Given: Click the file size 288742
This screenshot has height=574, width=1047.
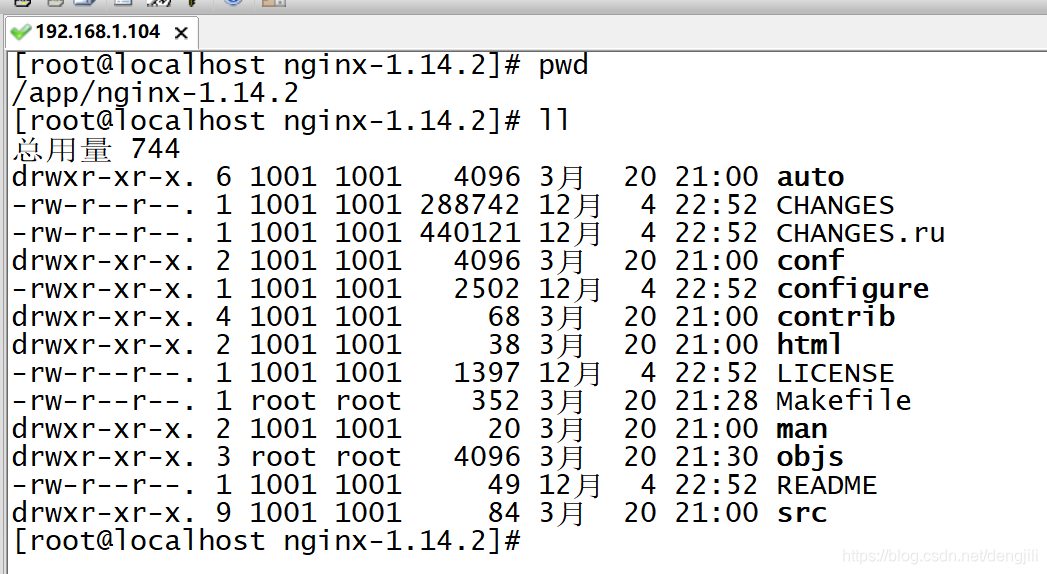Looking at the screenshot, I should click(x=469, y=206).
